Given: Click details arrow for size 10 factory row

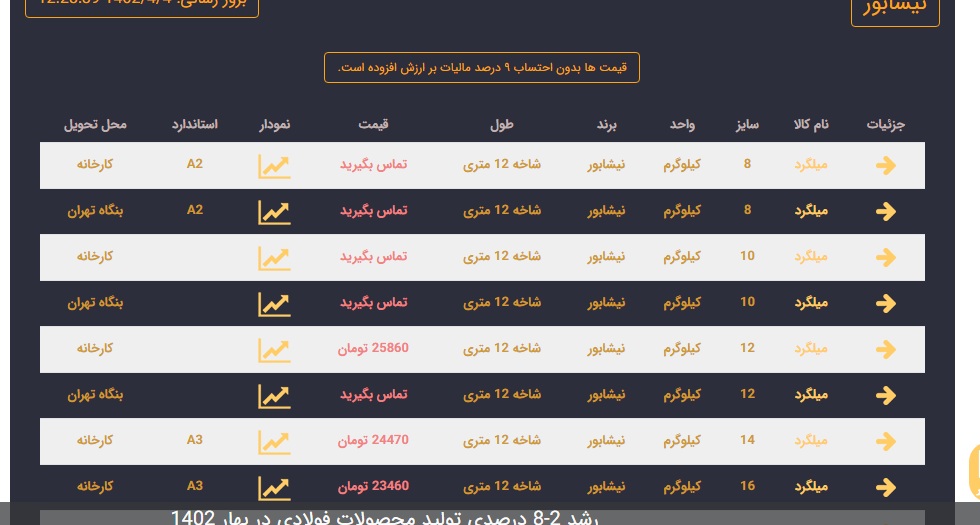Looking at the screenshot, I should [885, 257].
